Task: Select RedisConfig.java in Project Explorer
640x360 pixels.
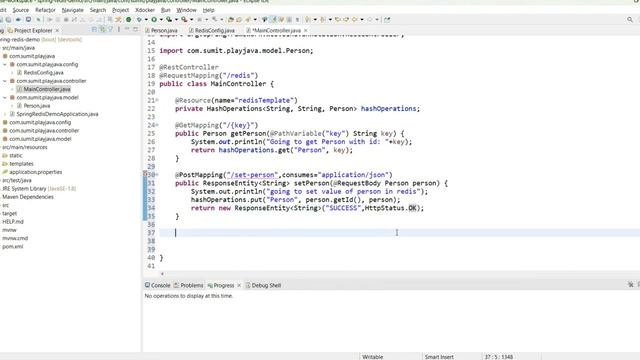Action: 43,73
